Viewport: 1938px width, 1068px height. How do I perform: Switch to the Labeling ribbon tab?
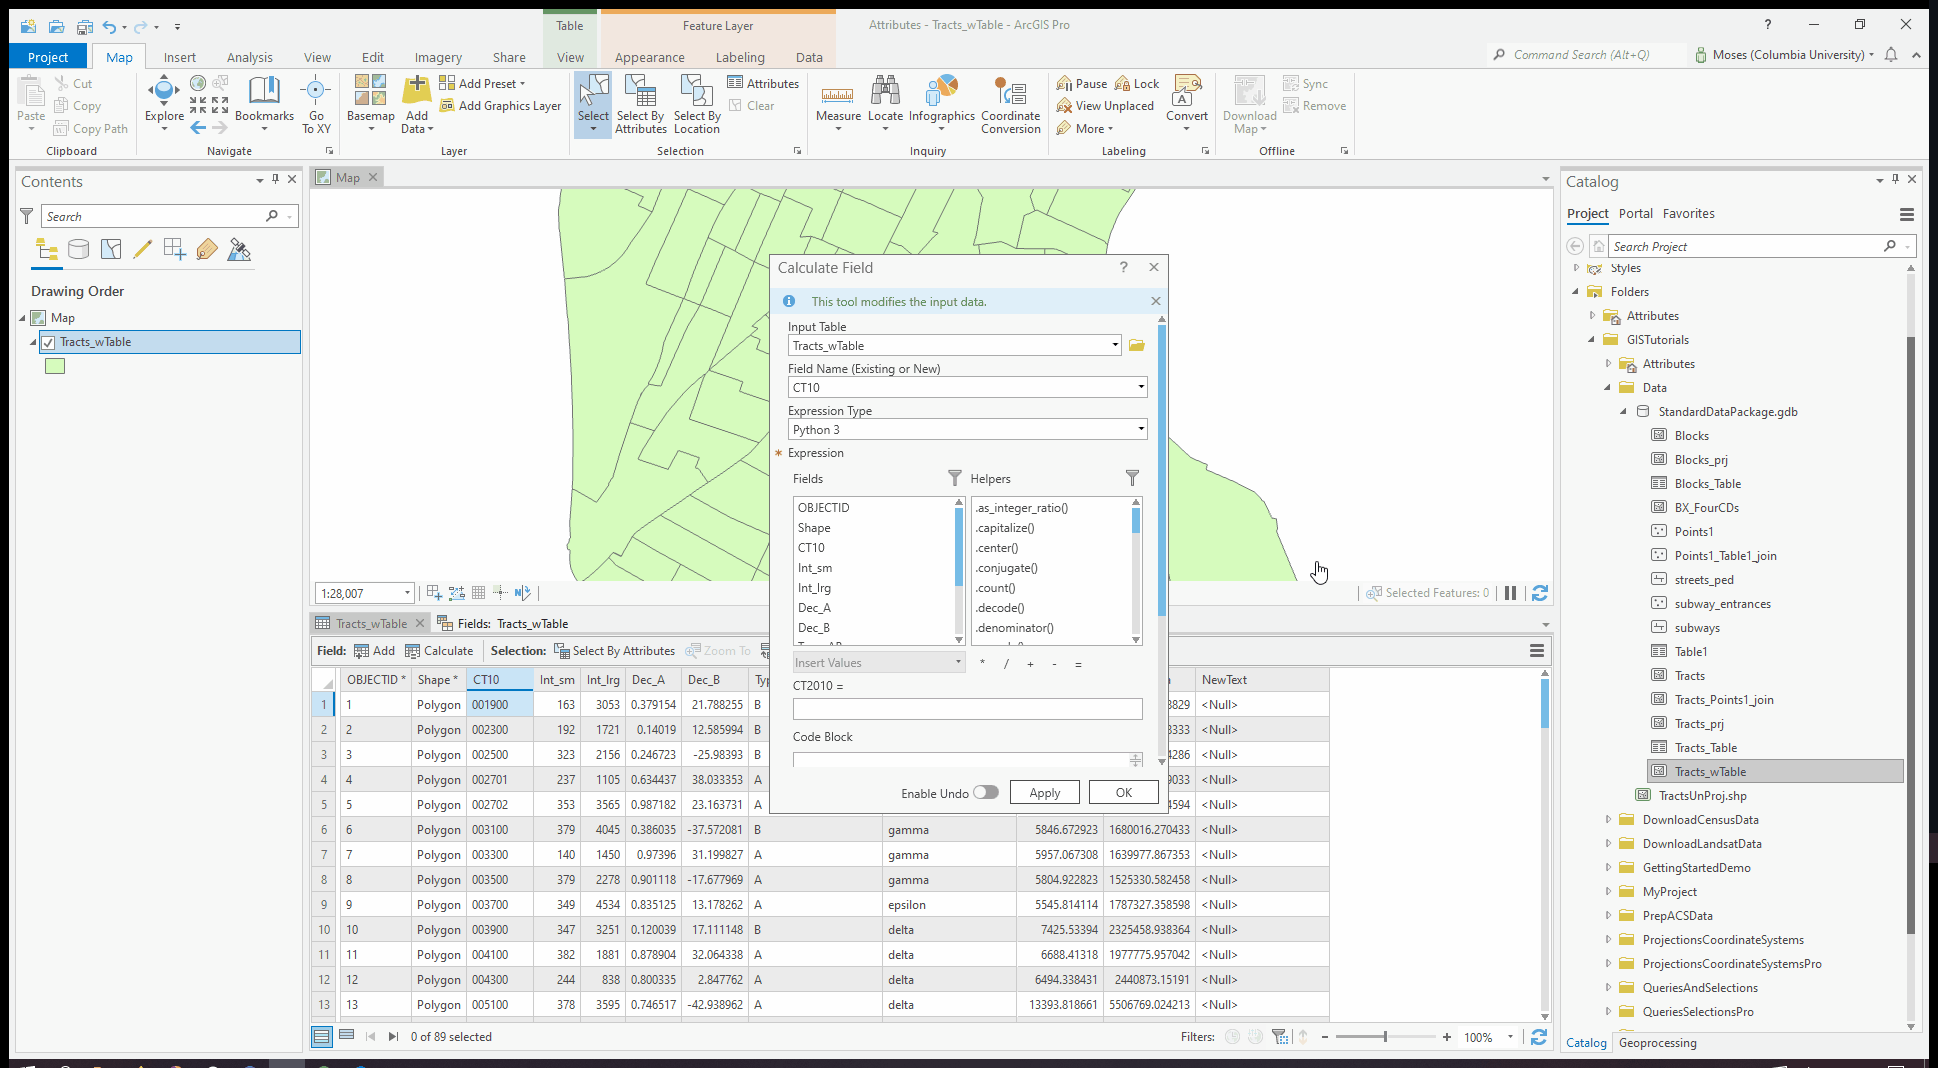pyautogui.click(x=740, y=57)
